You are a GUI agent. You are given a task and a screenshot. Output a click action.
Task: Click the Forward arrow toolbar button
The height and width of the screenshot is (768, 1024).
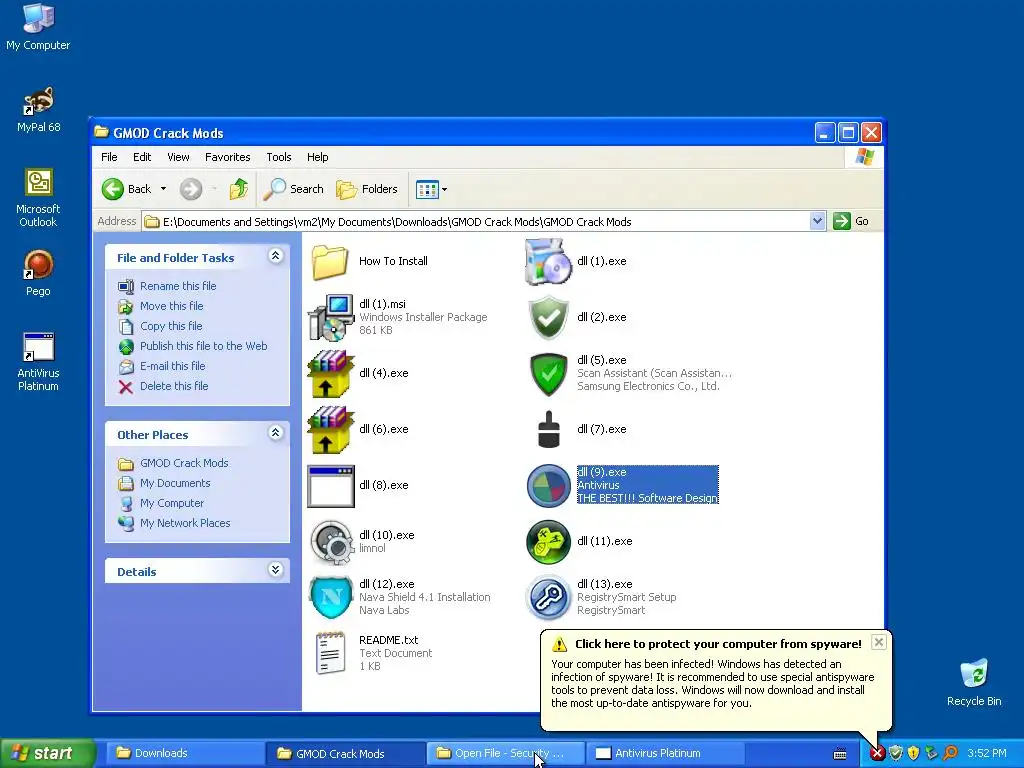pos(191,189)
